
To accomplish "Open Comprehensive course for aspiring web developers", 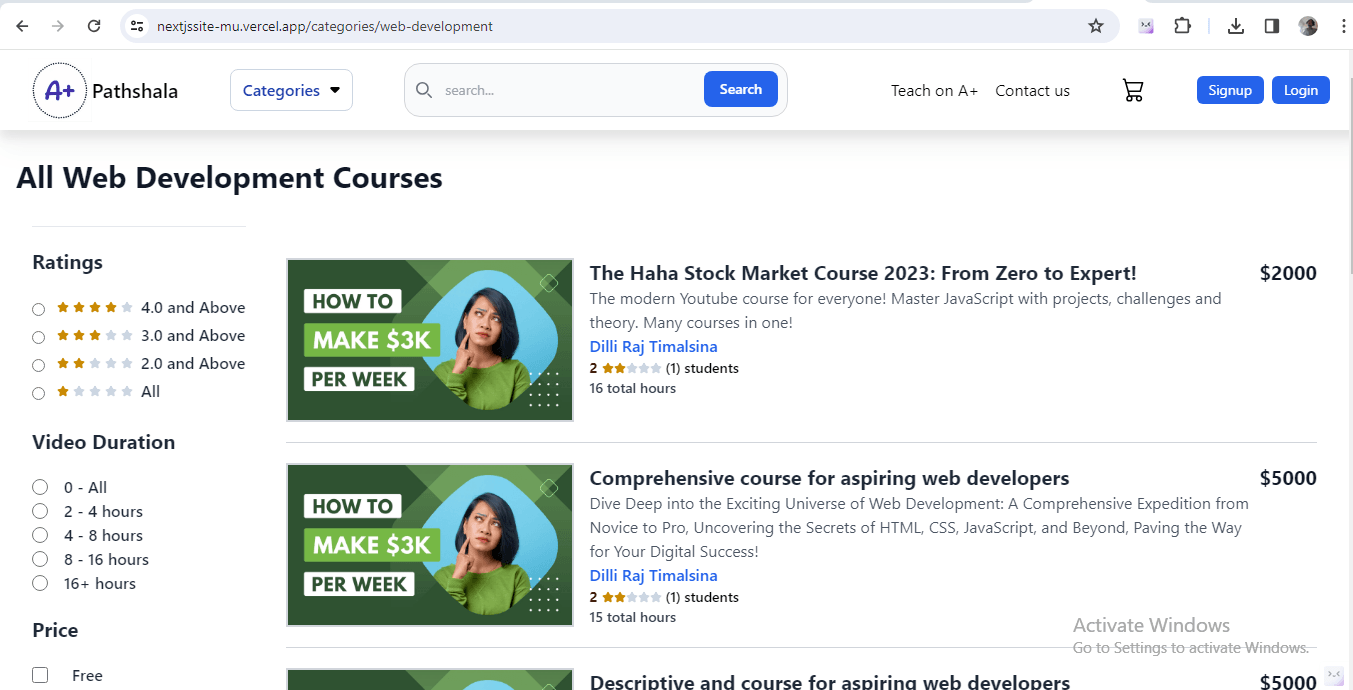I will click(x=829, y=478).
